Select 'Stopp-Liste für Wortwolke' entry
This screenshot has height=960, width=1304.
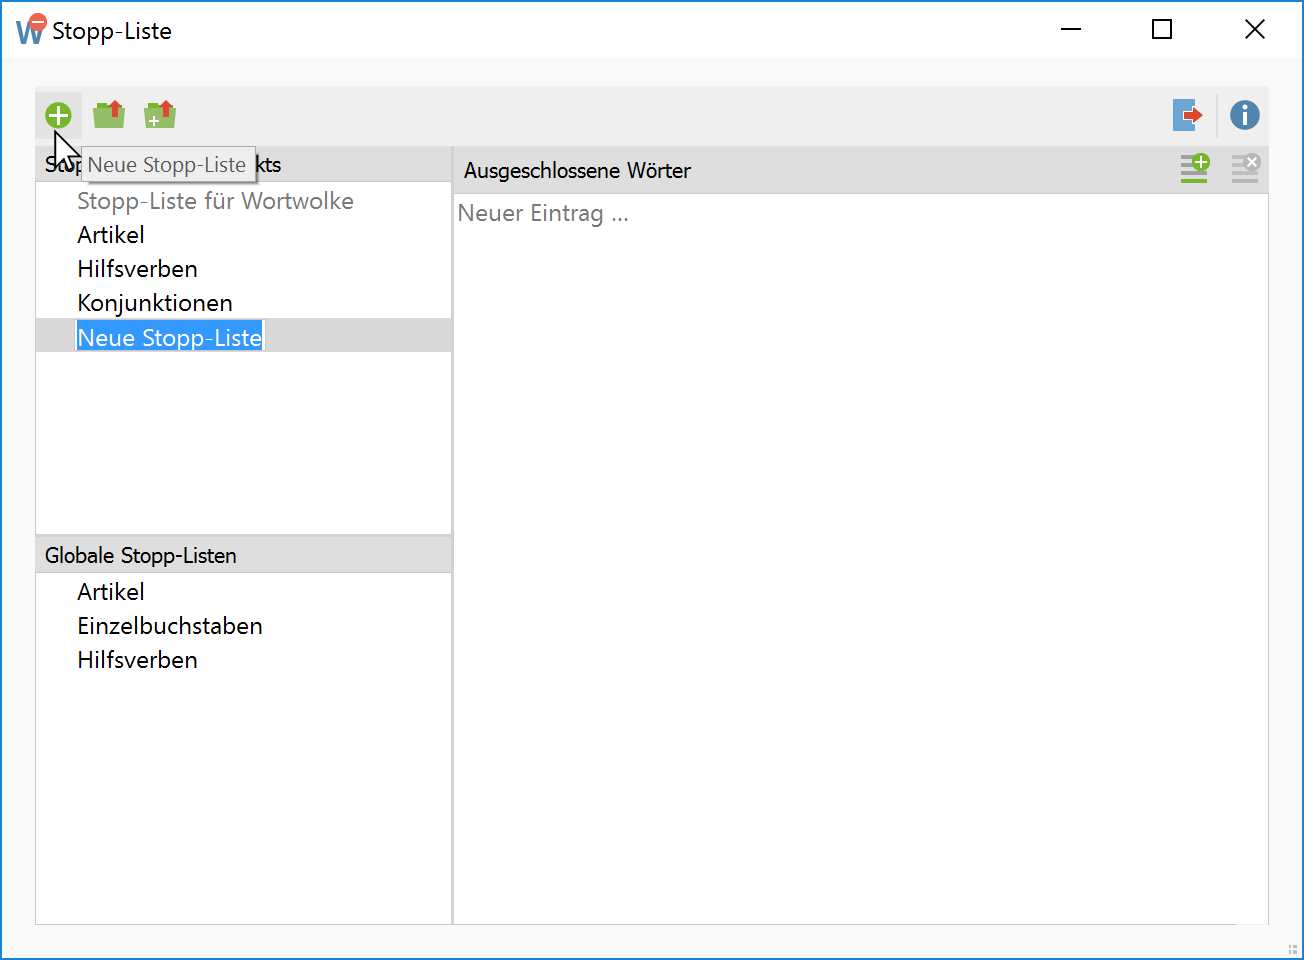click(x=215, y=201)
